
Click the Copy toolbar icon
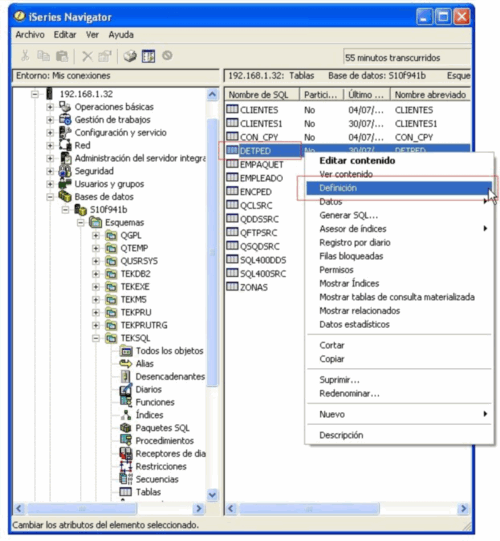[x=43, y=56]
